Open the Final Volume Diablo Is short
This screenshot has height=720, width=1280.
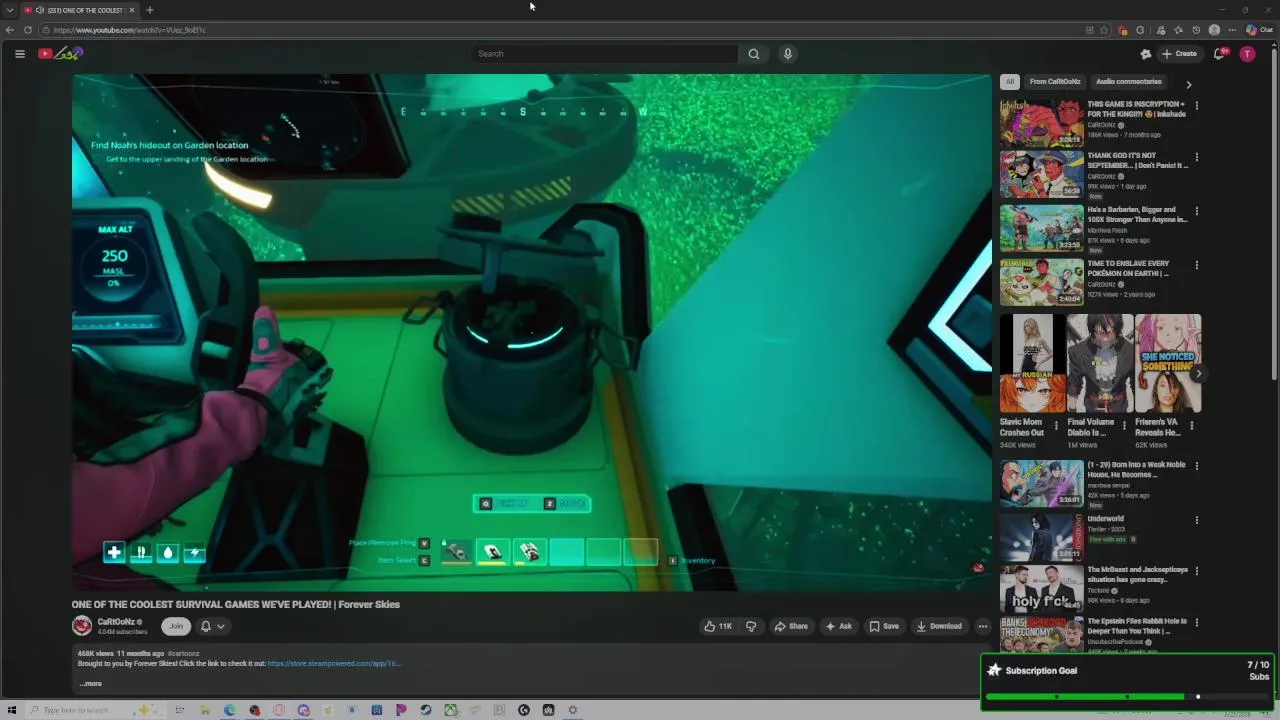(x=1100, y=363)
